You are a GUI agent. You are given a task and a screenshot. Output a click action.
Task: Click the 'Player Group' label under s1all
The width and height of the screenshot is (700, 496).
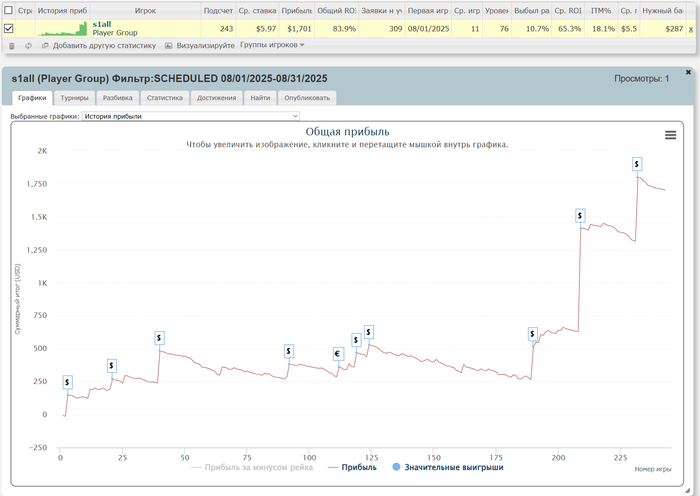115,33
